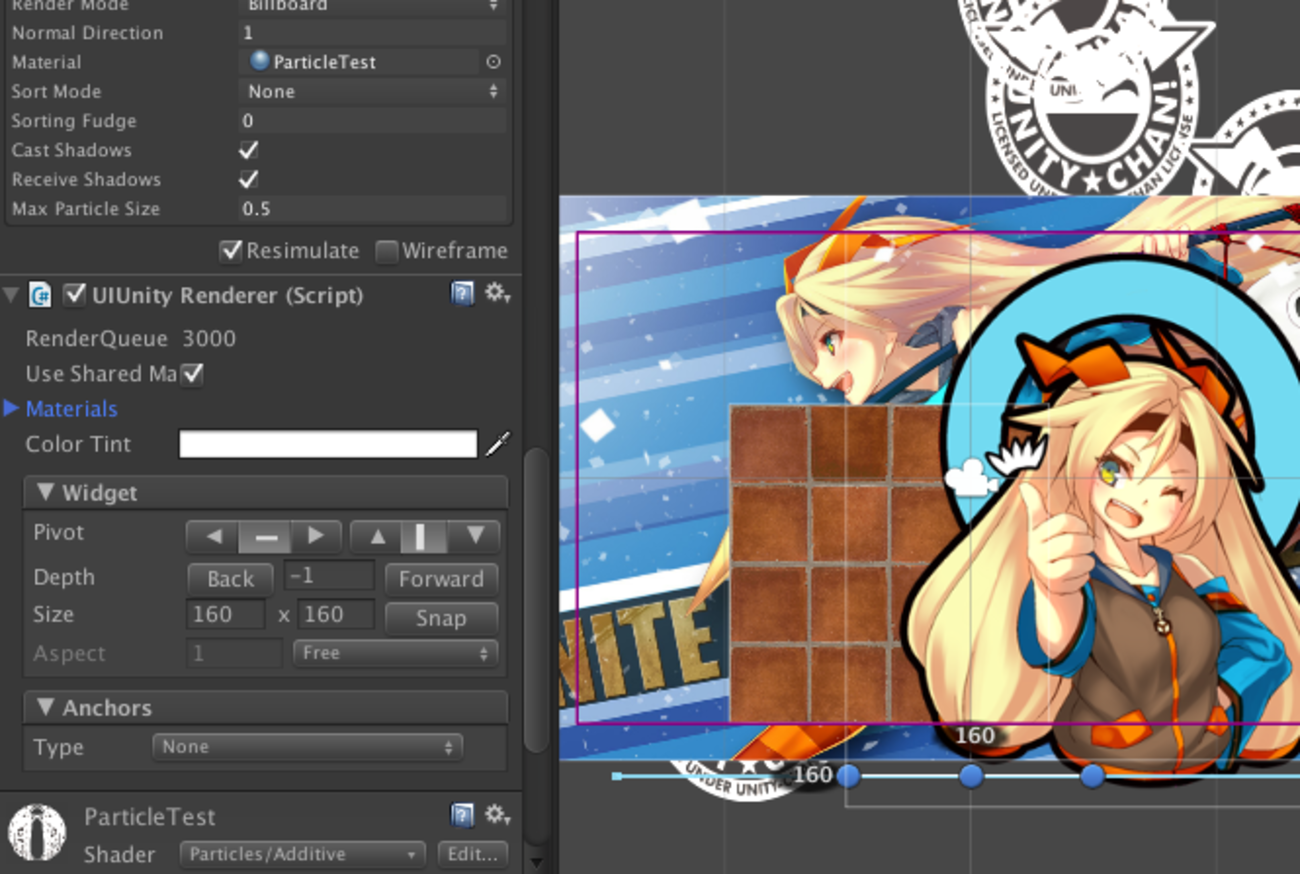The image size is (1300, 874).
Task: Set Pivot to horizontal center
Action: coord(265,537)
